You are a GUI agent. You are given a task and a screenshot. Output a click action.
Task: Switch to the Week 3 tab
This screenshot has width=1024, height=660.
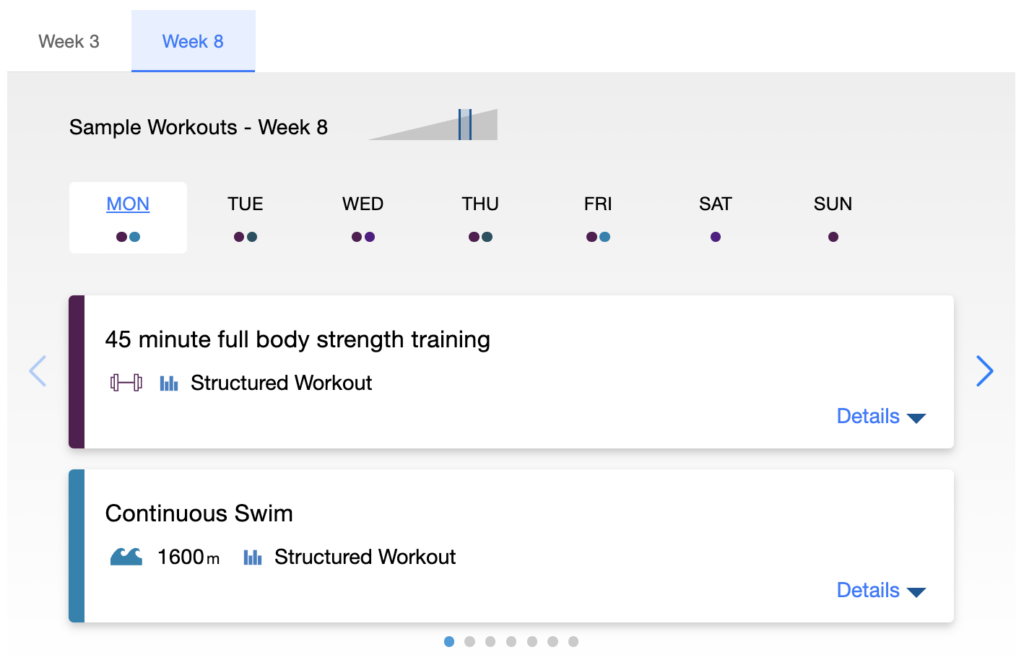tap(69, 42)
